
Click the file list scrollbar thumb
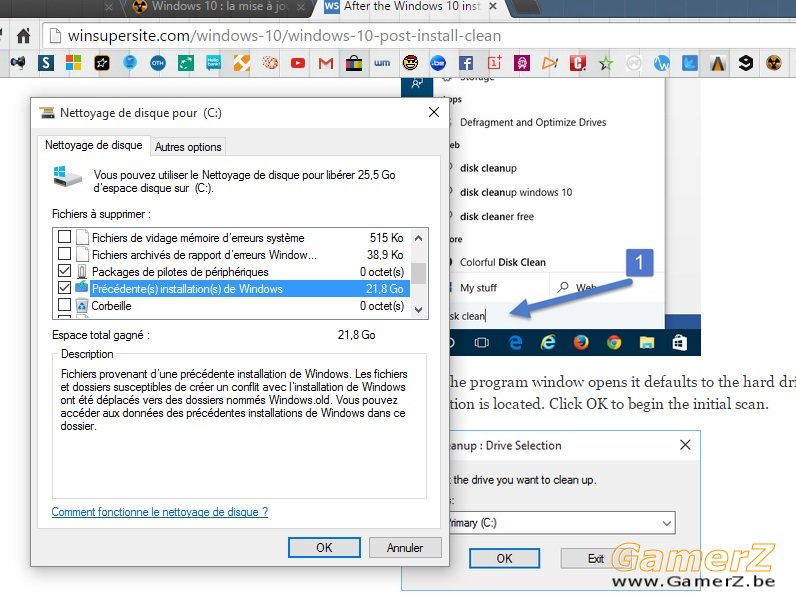418,273
